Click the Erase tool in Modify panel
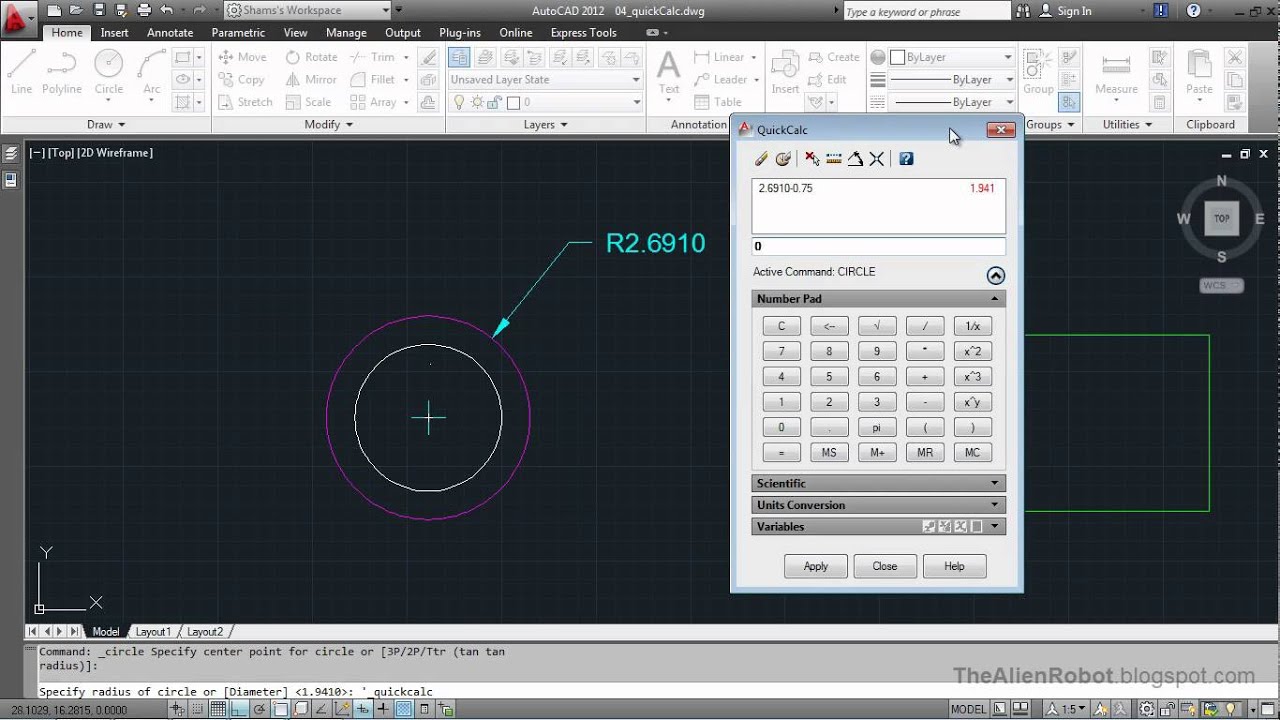 [x=428, y=57]
